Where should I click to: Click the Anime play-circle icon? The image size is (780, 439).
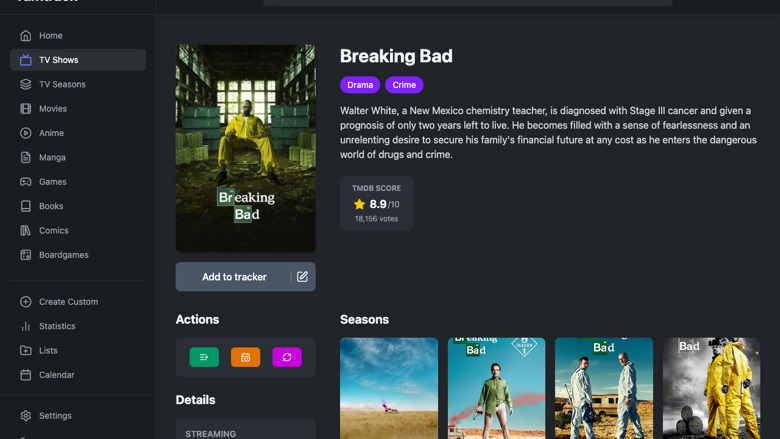pyautogui.click(x=25, y=133)
